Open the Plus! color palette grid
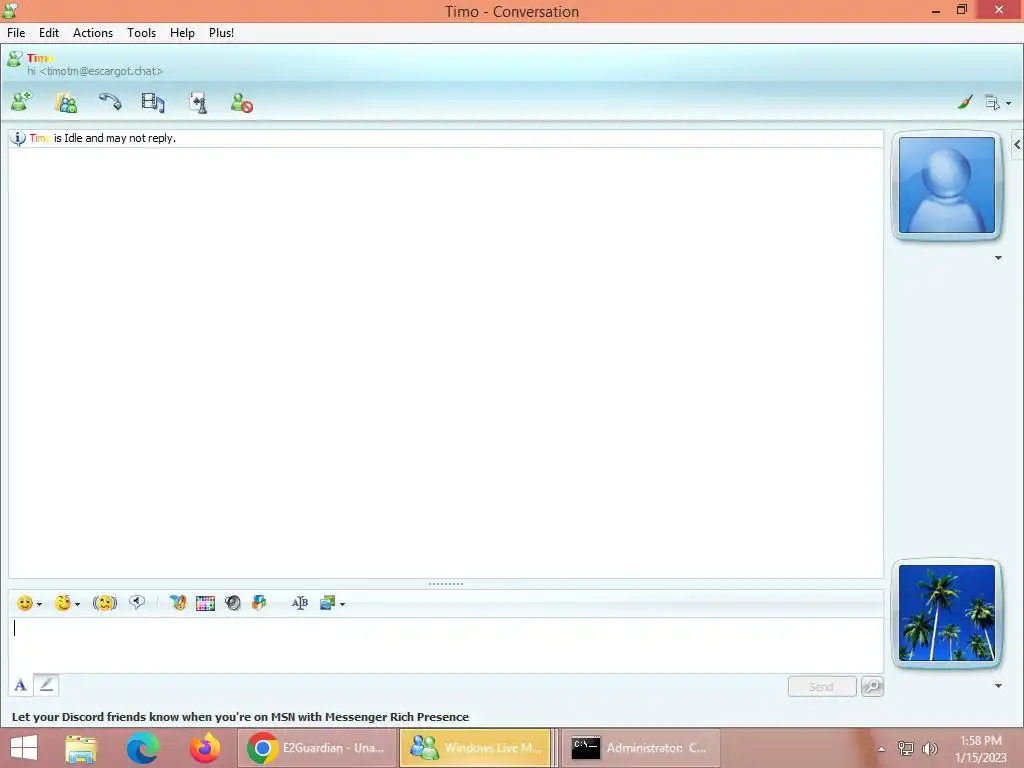Screen dimensions: 1024x768 [205, 603]
